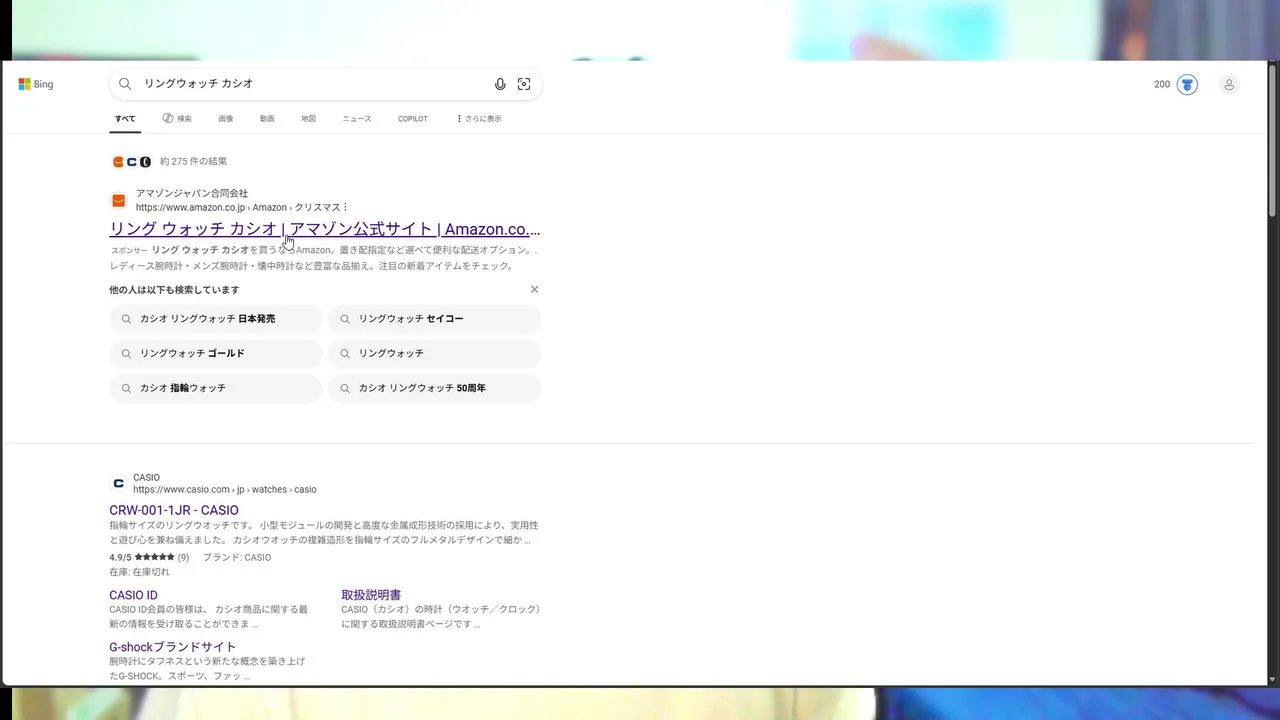1280x720 pixels.
Task: Start voice search with microphone icon
Action: point(500,84)
